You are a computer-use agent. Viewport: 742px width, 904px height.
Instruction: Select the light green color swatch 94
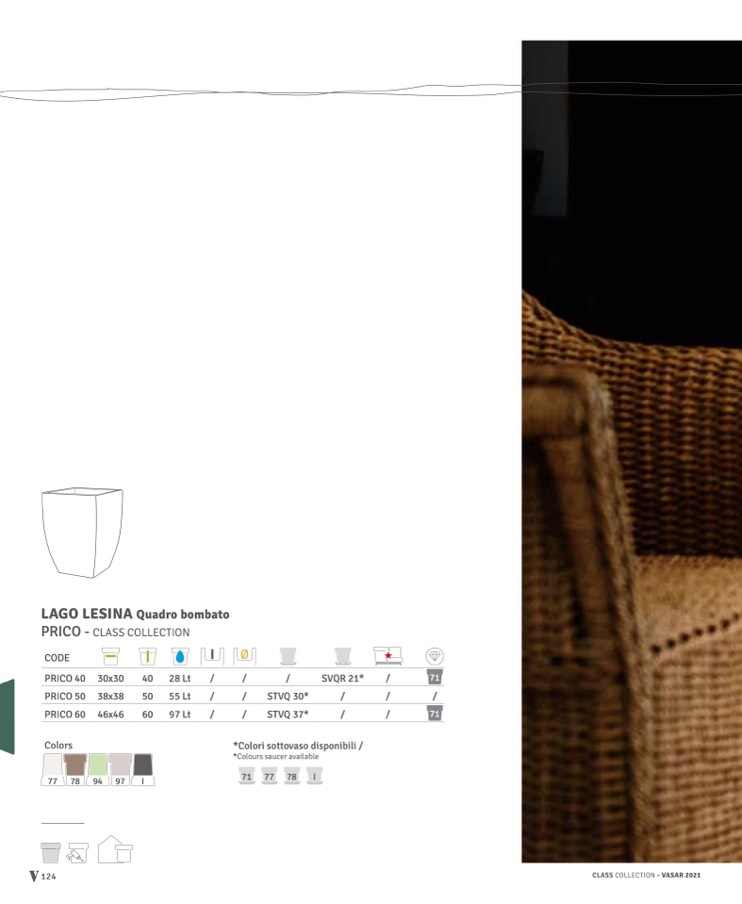click(x=99, y=768)
